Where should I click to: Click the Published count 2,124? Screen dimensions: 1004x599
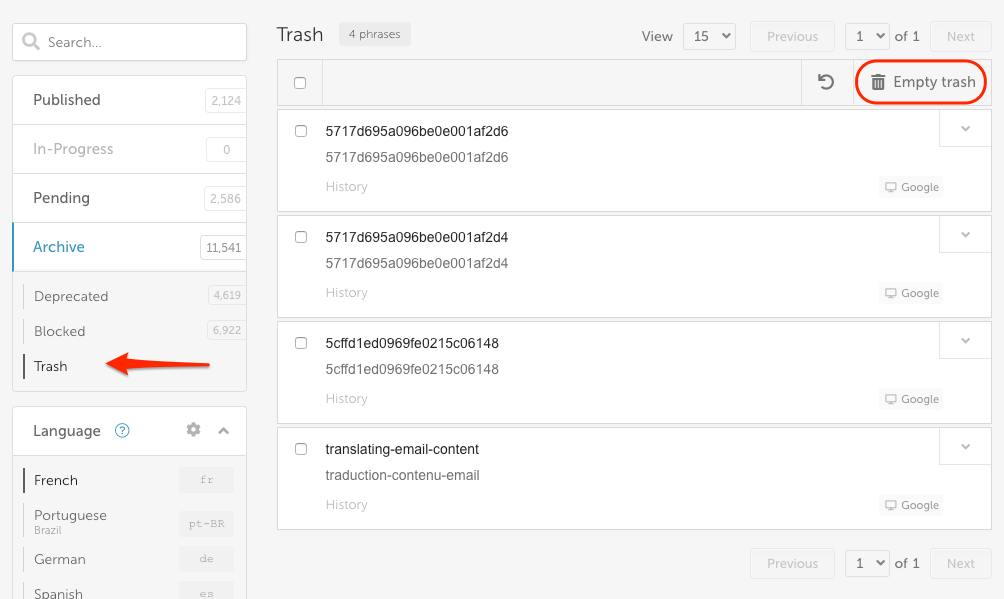(x=226, y=101)
